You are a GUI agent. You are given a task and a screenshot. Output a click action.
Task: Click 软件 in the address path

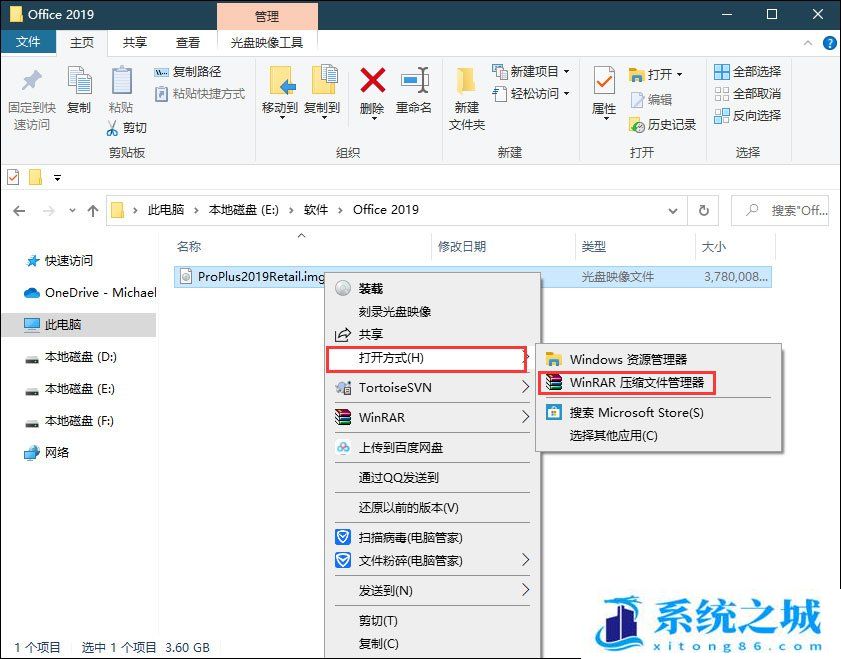click(315, 210)
